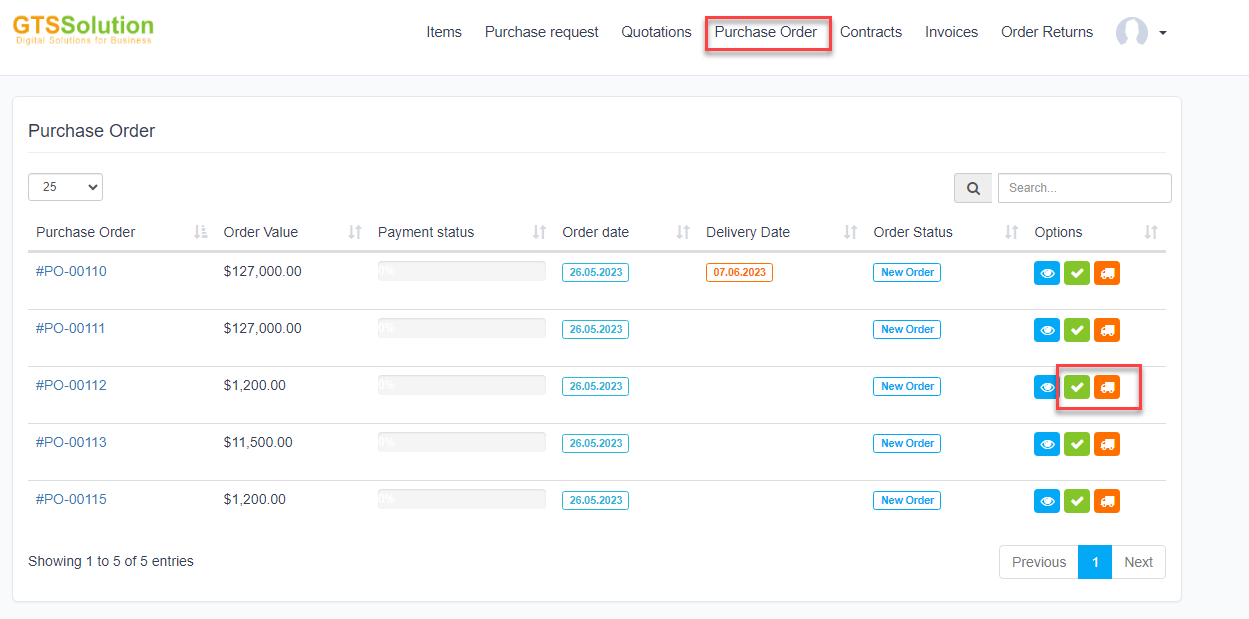This screenshot has height=619, width=1249.
Task: Click the orange truck icon for #PO-00110
Action: pyautogui.click(x=1106, y=273)
